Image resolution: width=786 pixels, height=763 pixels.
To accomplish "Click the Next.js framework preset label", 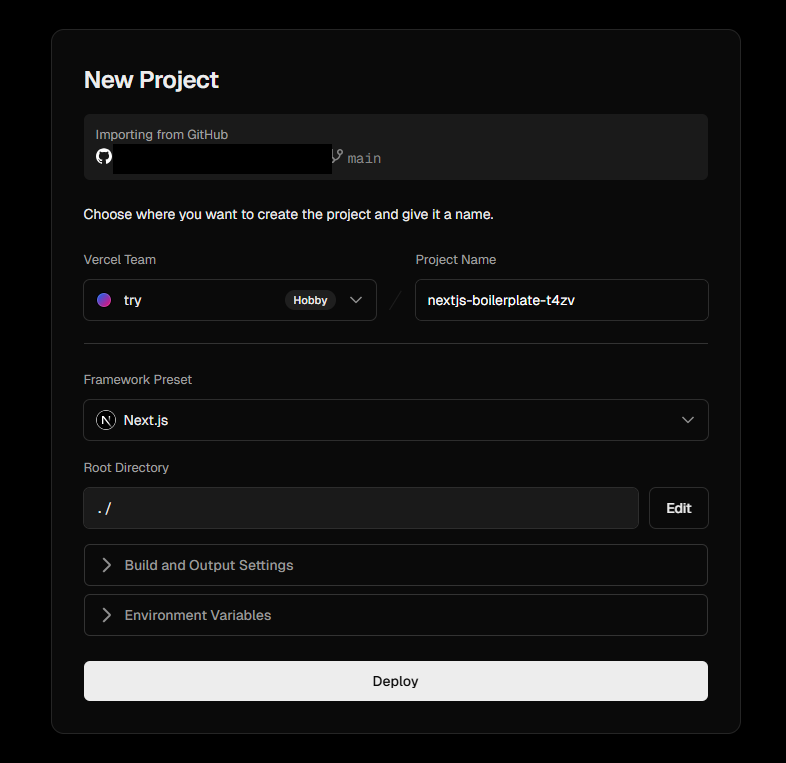I will (146, 420).
